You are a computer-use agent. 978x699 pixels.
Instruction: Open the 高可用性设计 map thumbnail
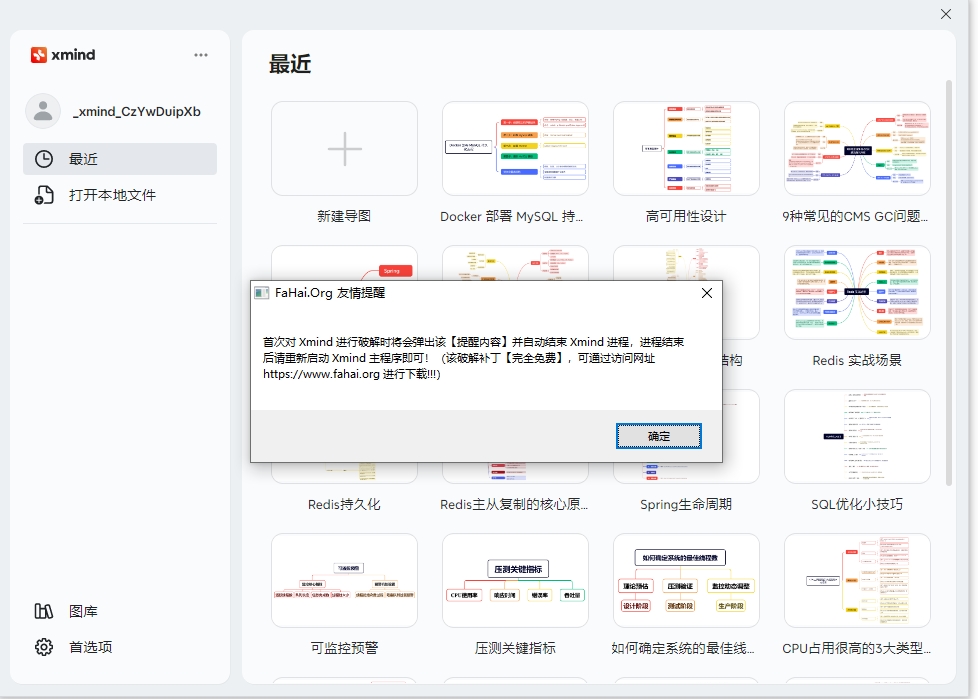point(686,148)
